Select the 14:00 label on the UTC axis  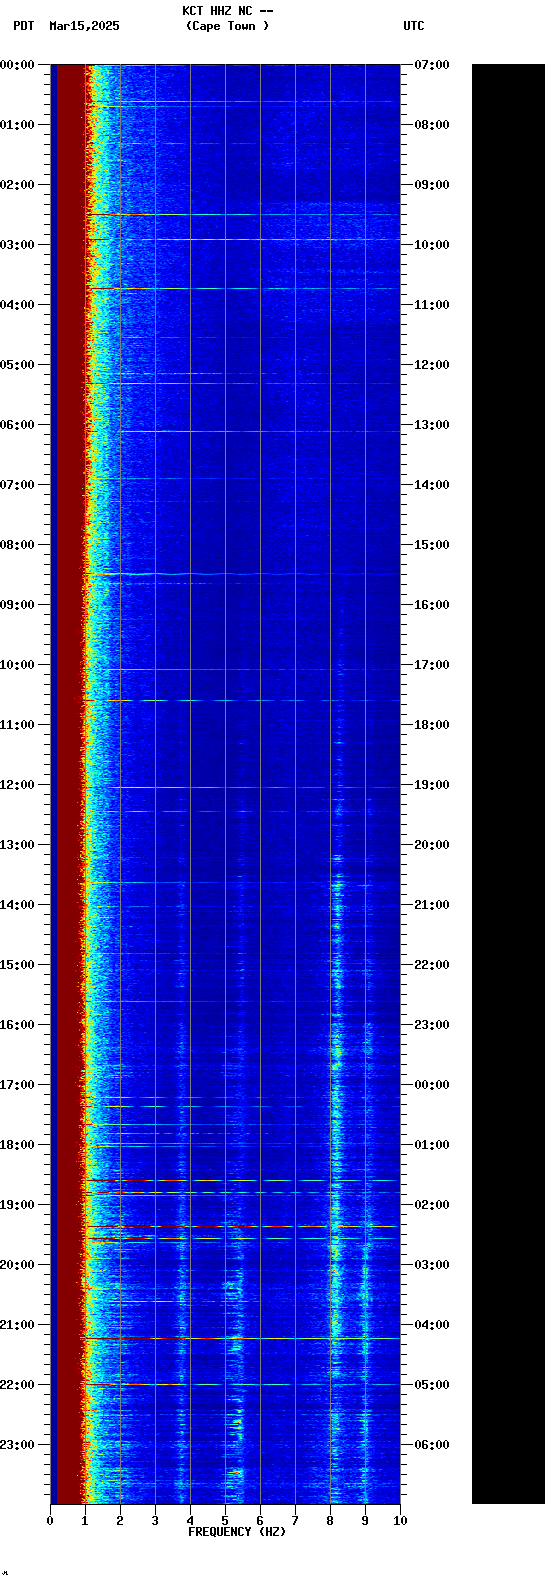point(432,485)
